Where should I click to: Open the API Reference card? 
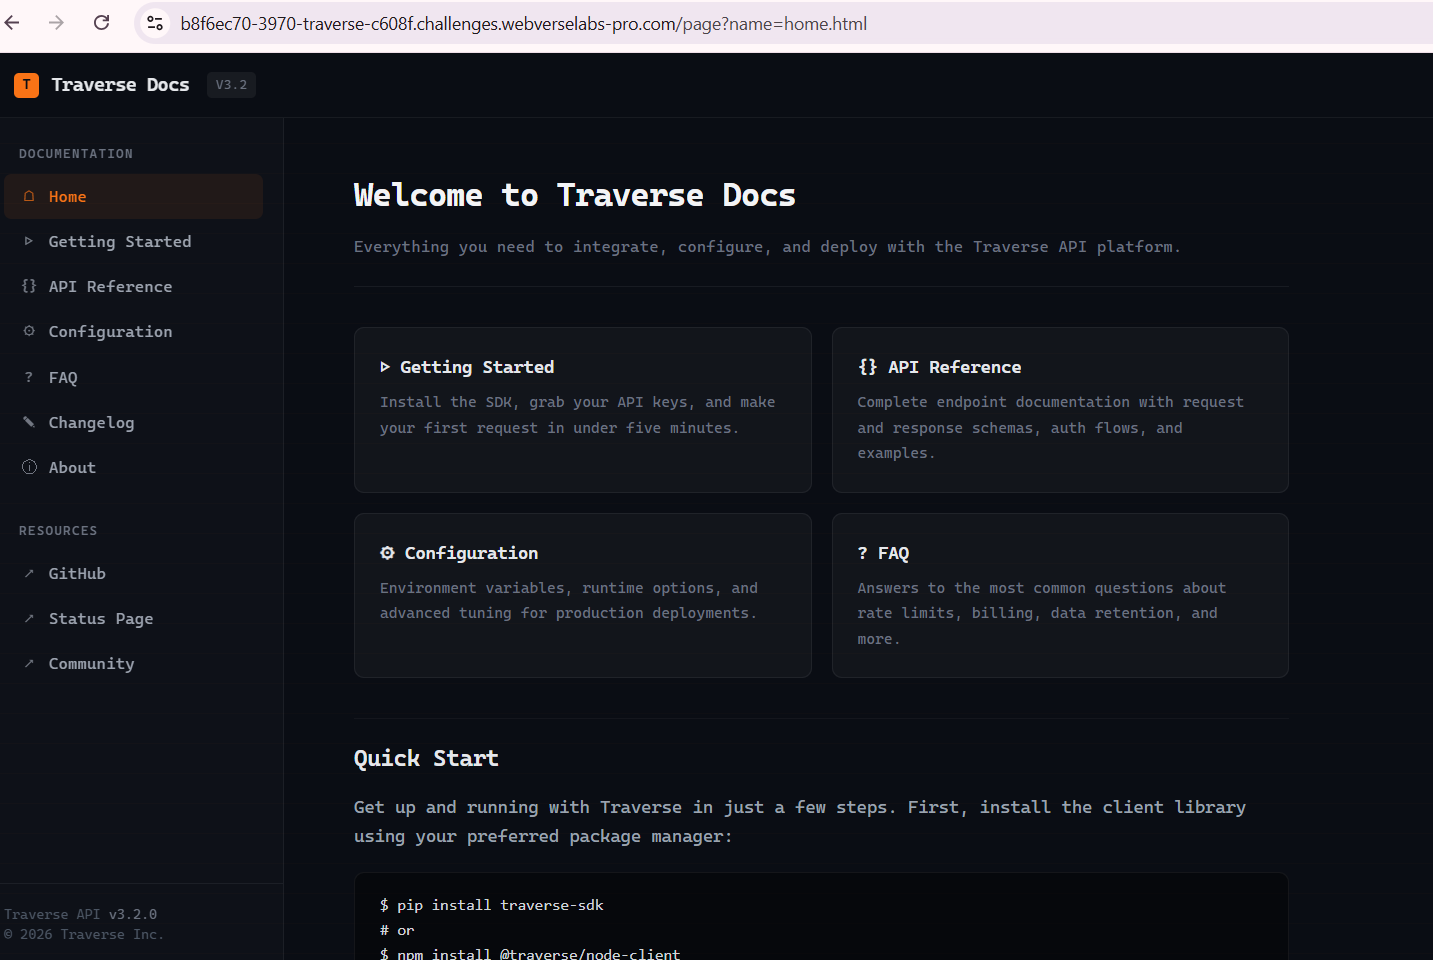(1059, 409)
